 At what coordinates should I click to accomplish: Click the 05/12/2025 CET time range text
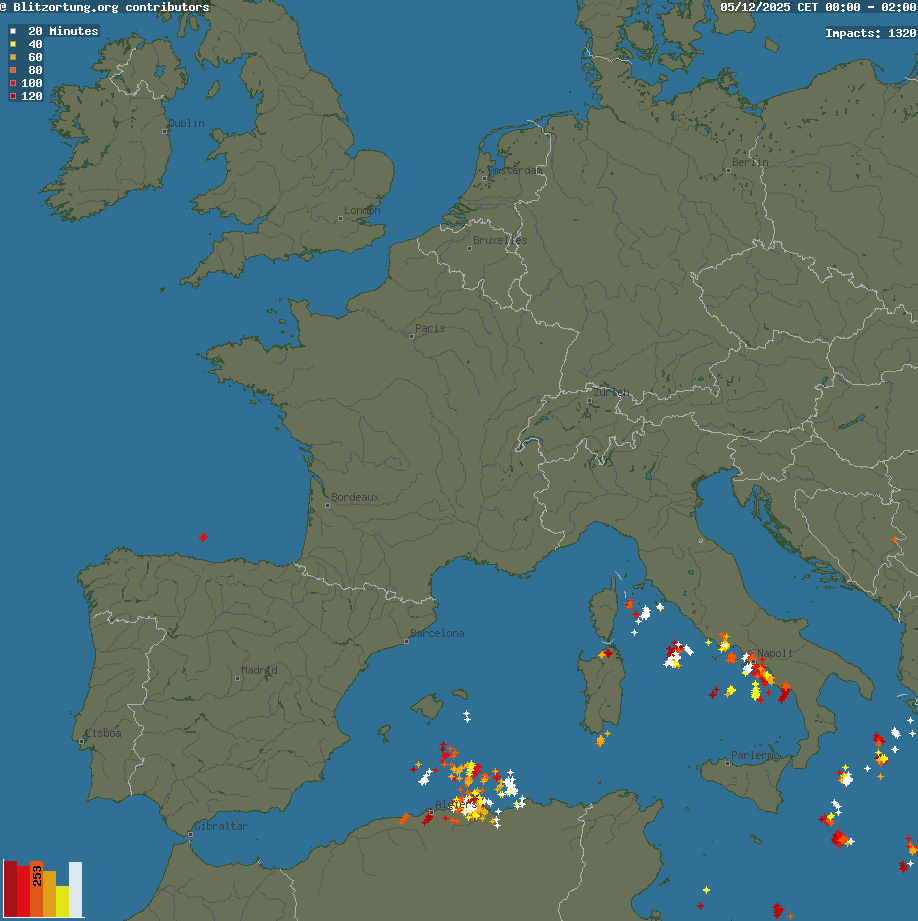pyautogui.click(x=817, y=7)
